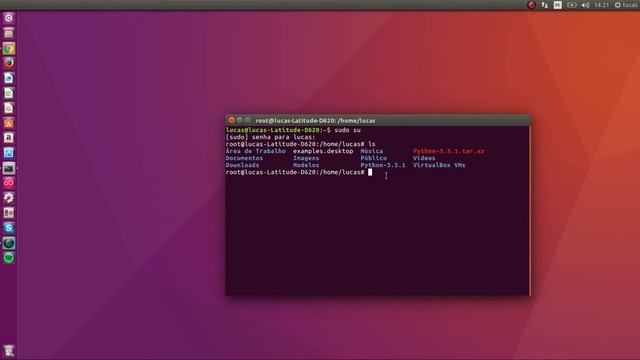Viewport: 640px width, 360px height.
Task: Close the terminal window
Action: click(231, 120)
